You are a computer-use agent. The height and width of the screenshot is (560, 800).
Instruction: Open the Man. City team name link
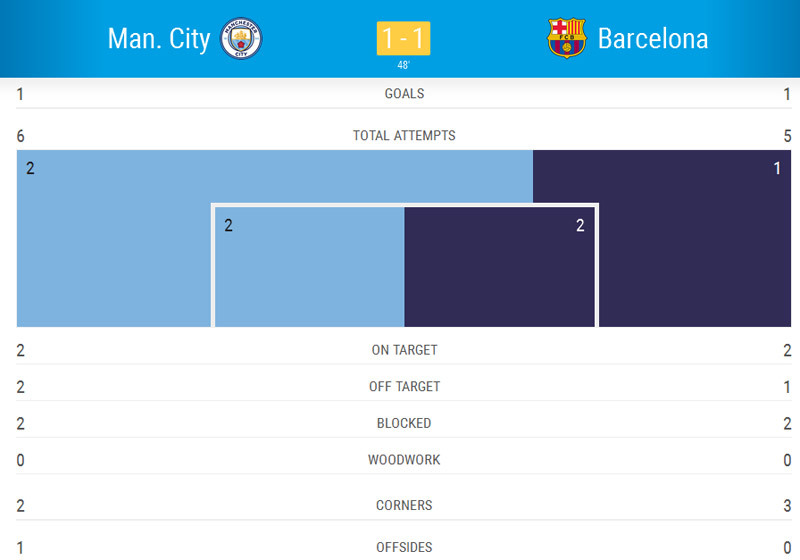(159, 39)
